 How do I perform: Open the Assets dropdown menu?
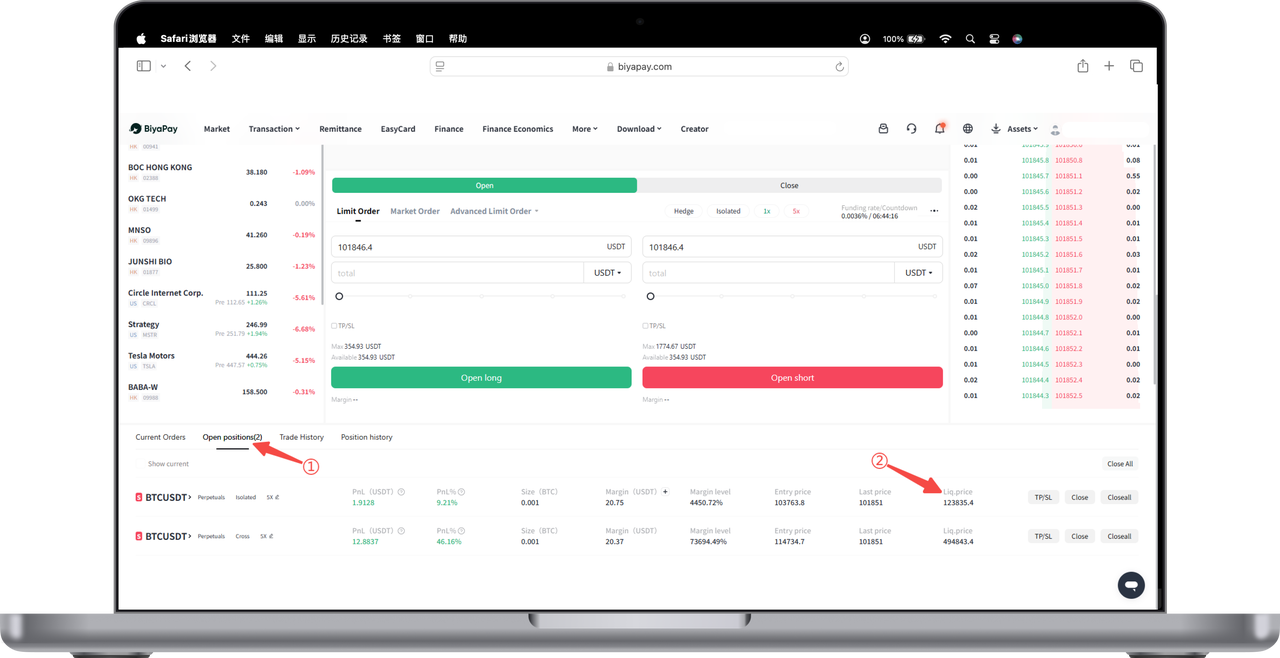1014,129
